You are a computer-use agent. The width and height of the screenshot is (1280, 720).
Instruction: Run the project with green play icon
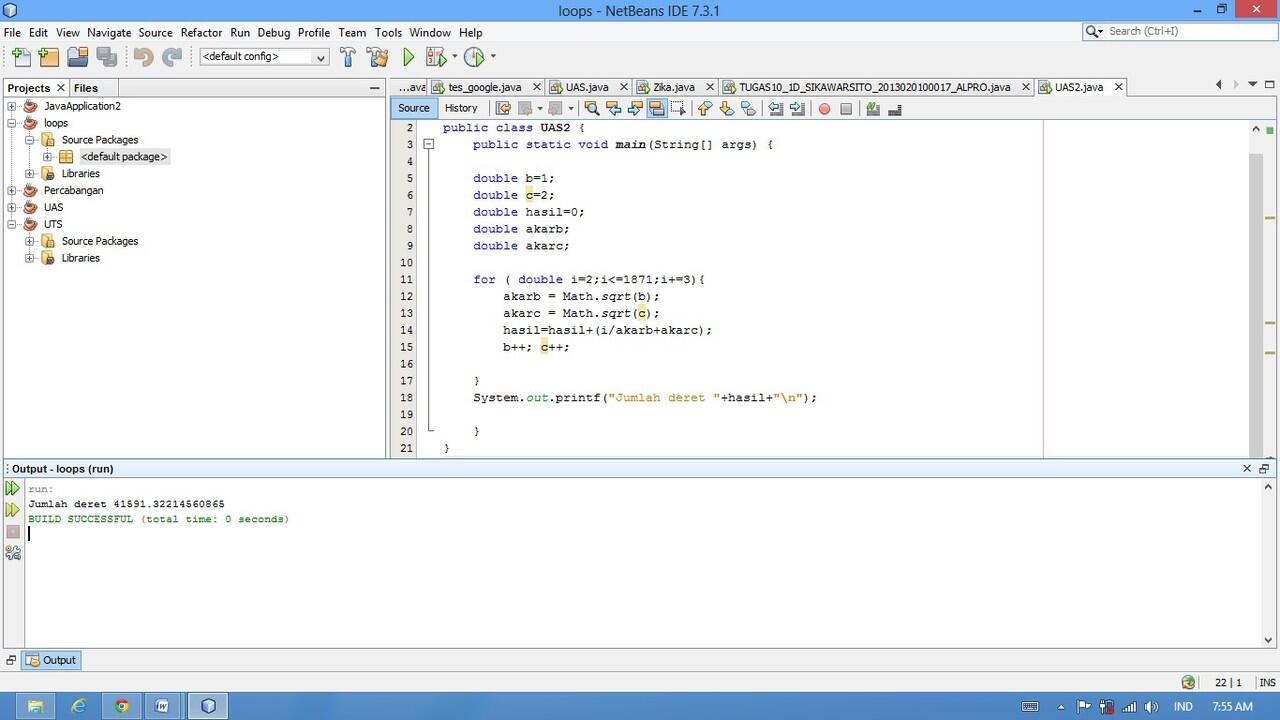point(408,58)
